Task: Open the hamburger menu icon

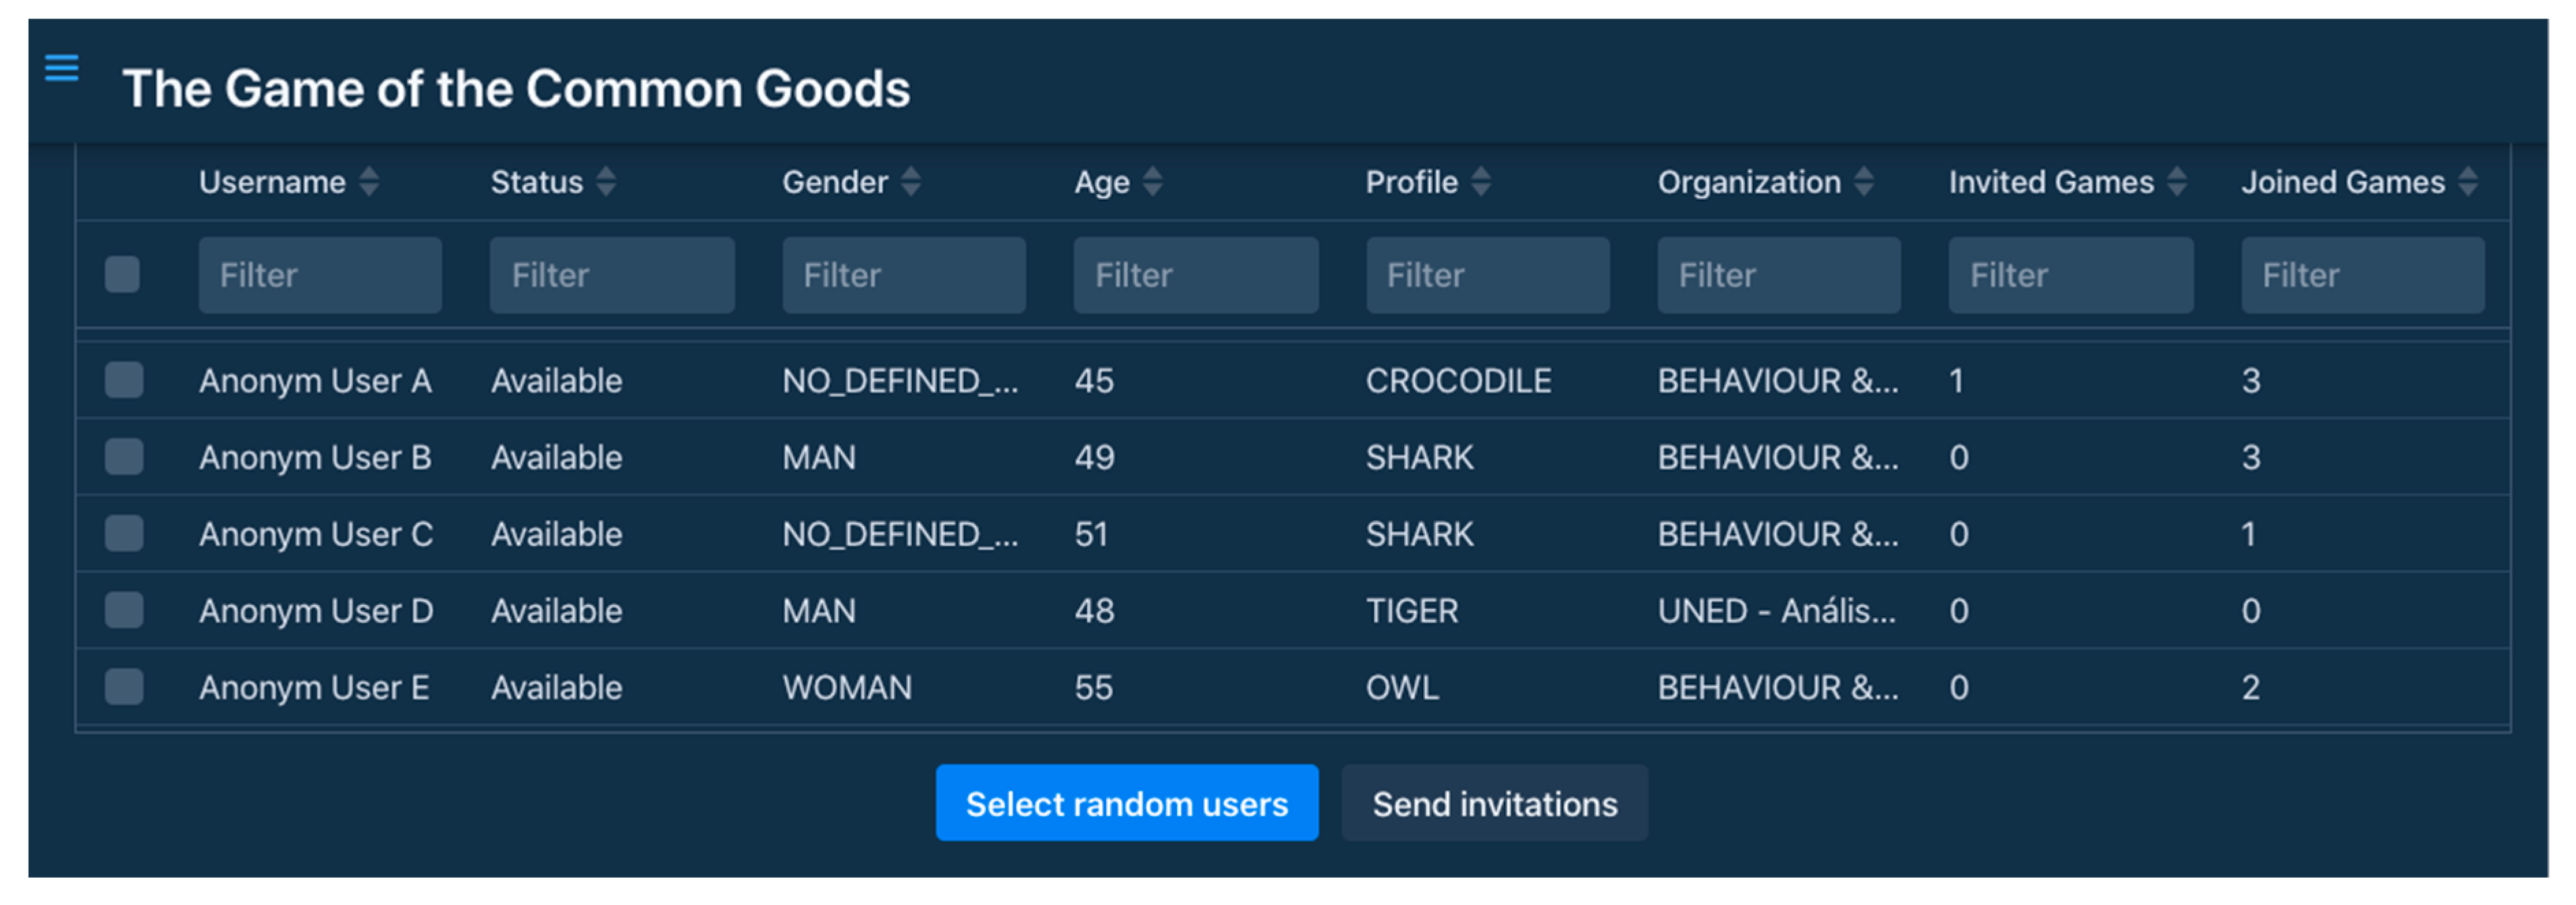Action: [x=62, y=68]
